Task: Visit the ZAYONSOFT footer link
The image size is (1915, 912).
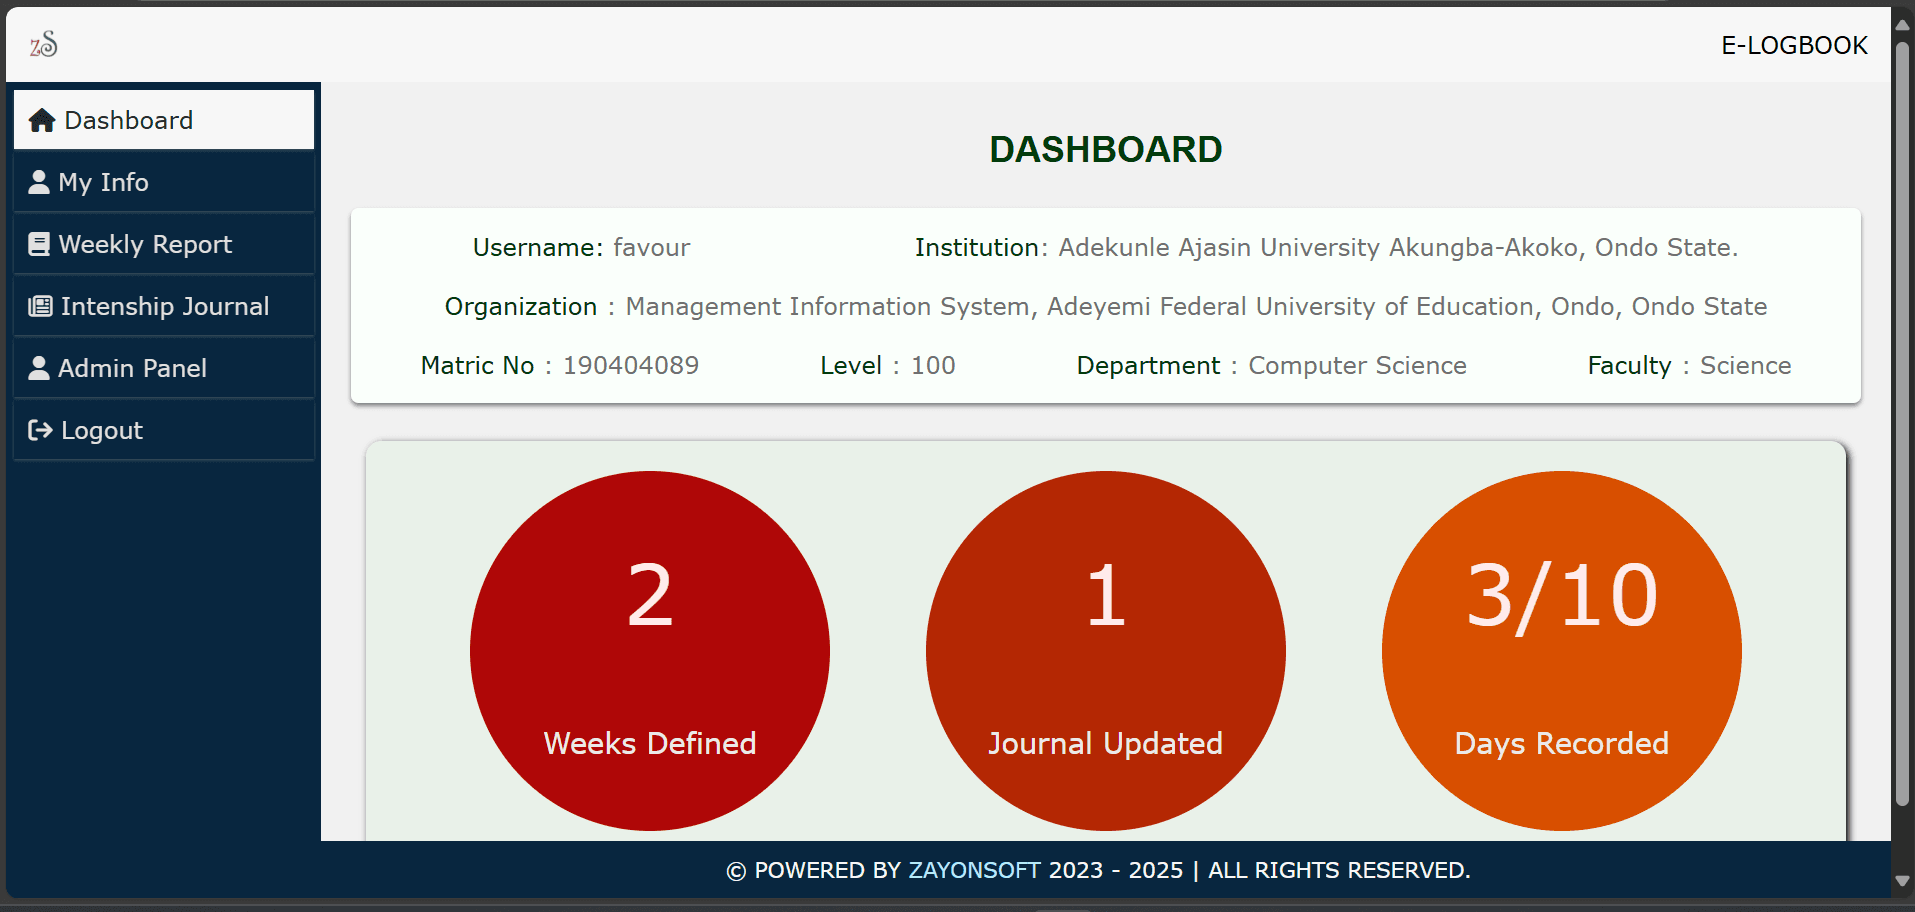Action: [x=974, y=870]
